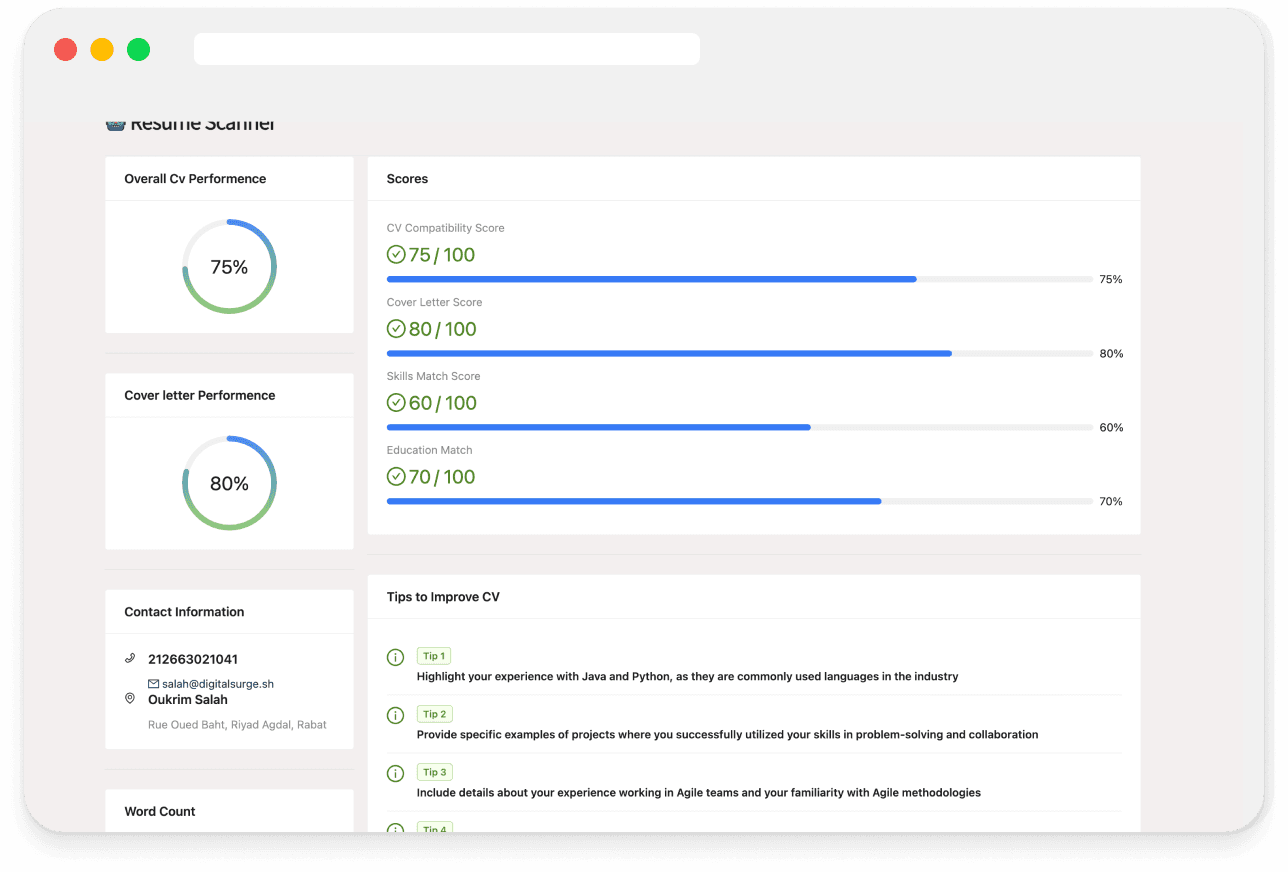Click the CV Compatibility Score progress bar
The image size is (1288, 872).
pyautogui.click(x=739, y=279)
